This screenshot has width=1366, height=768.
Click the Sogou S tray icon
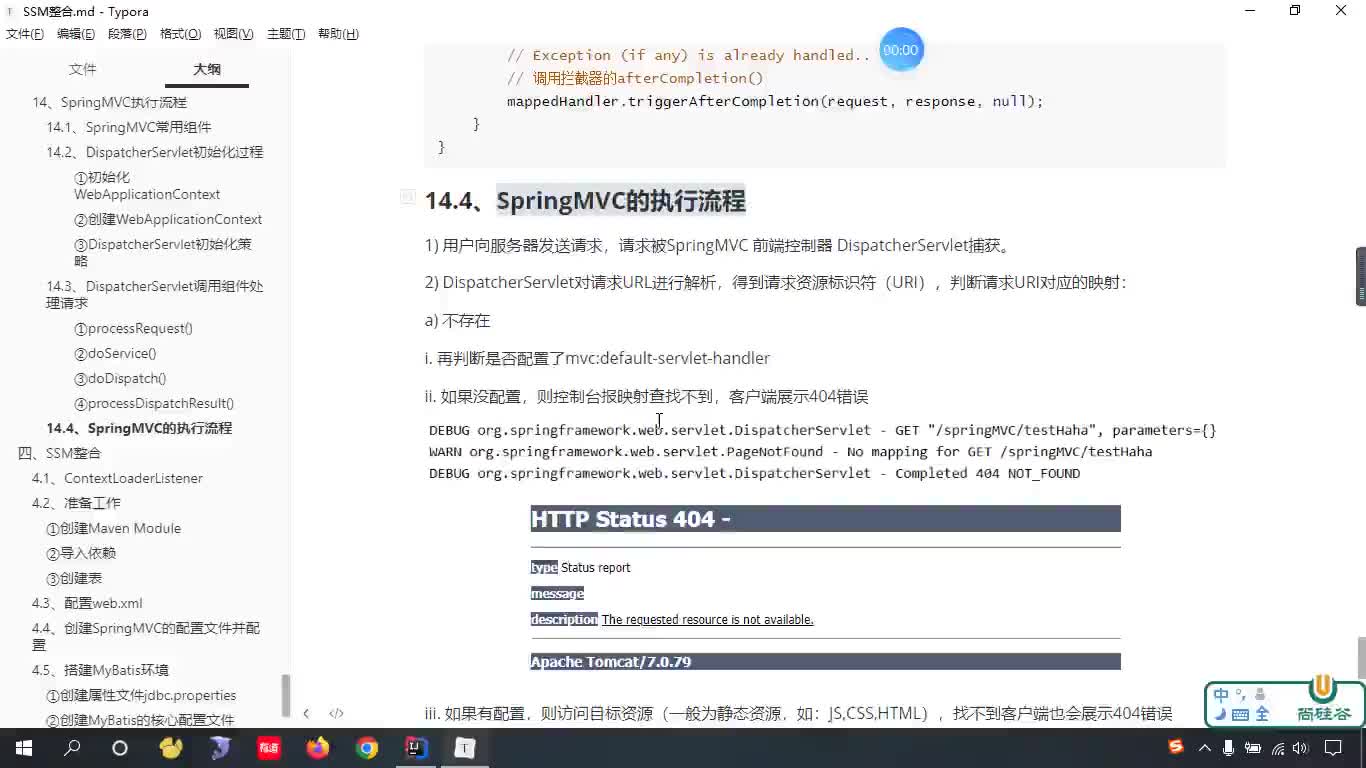point(1176,747)
